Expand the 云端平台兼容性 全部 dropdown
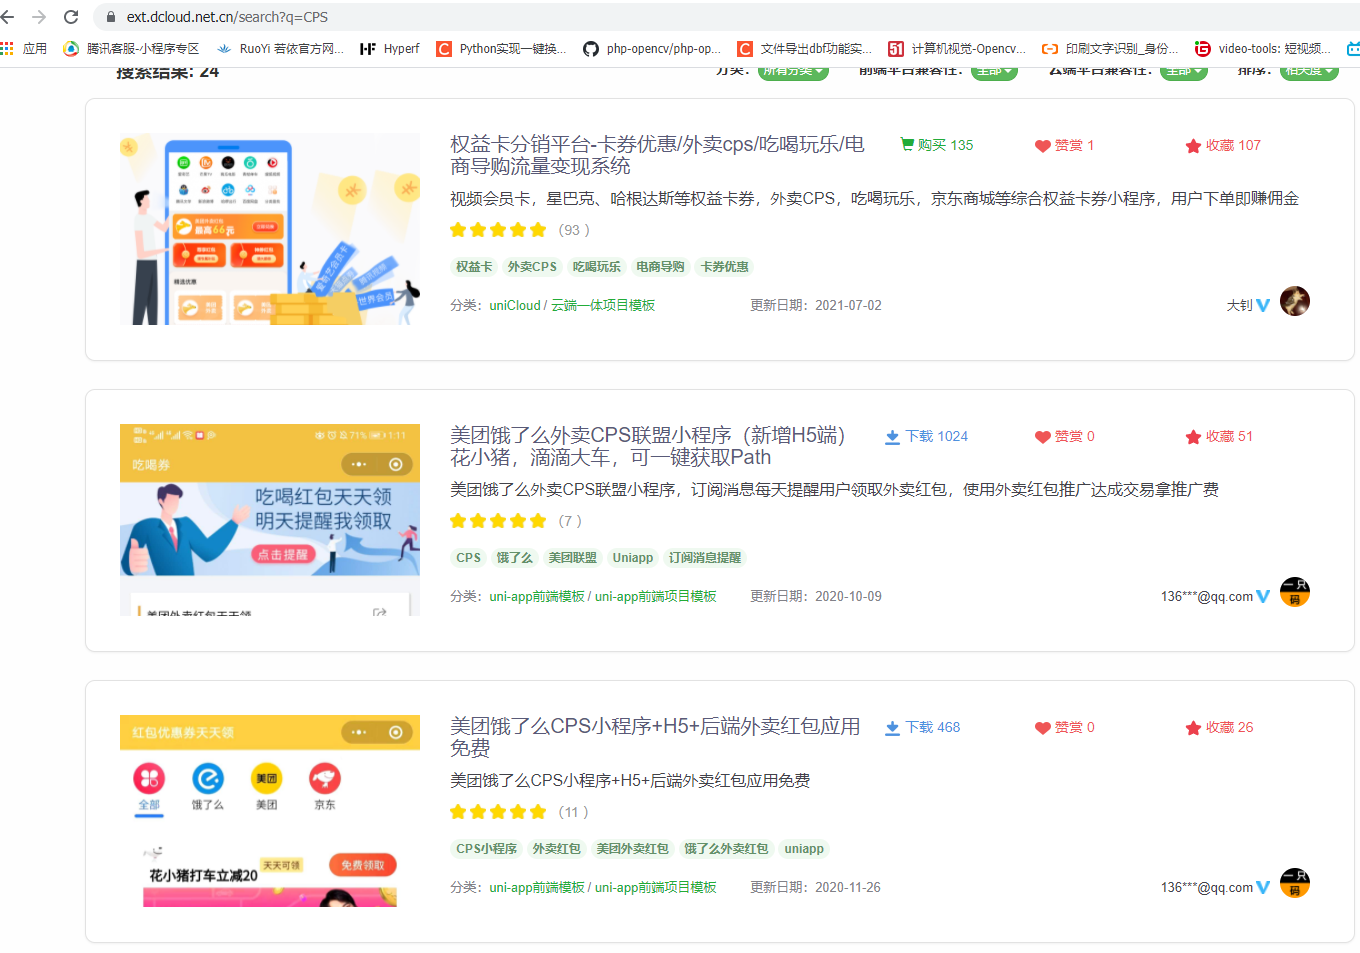Image resolution: width=1360 pixels, height=953 pixels. point(1184,71)
